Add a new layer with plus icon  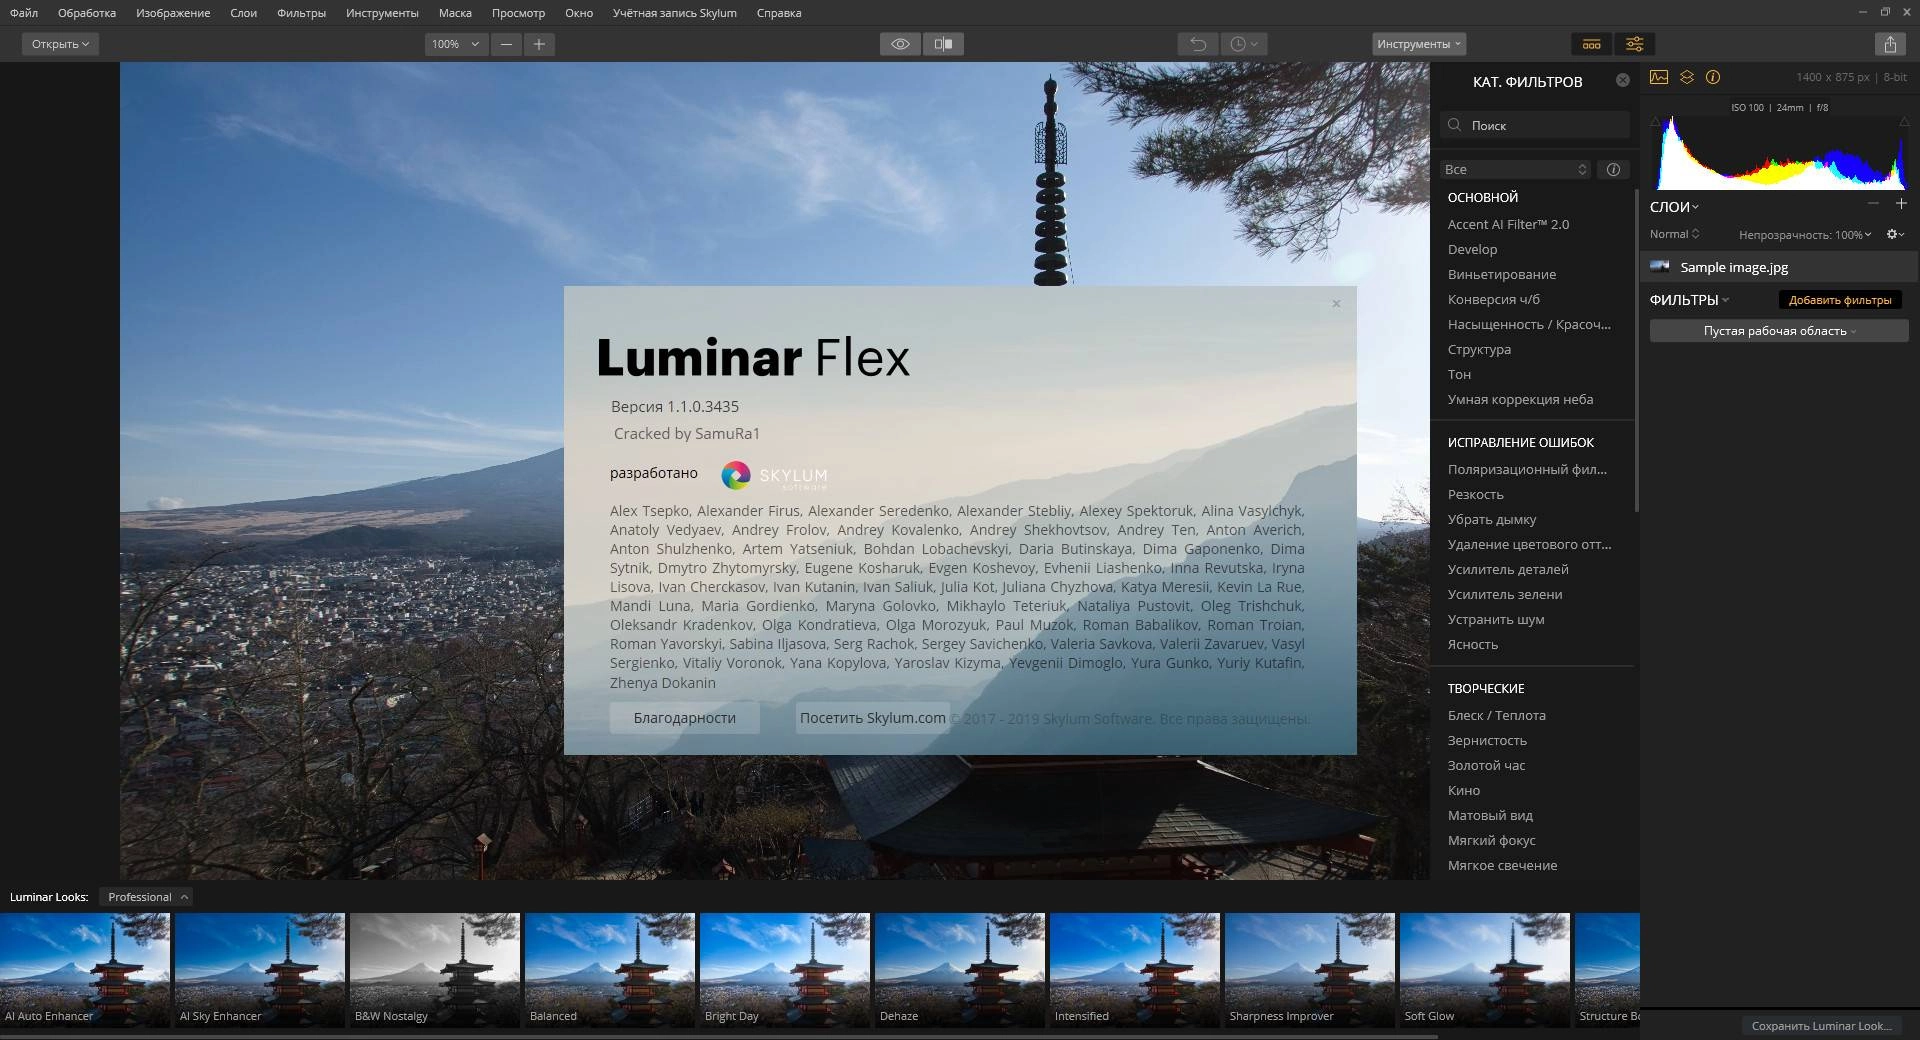1901,203
